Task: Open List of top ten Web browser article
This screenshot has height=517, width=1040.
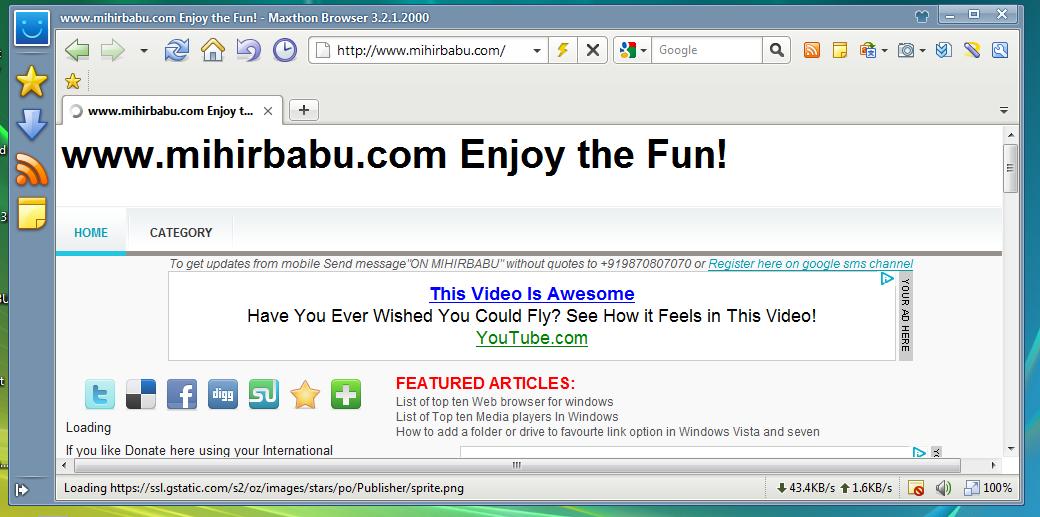Action: coord(505,402)
